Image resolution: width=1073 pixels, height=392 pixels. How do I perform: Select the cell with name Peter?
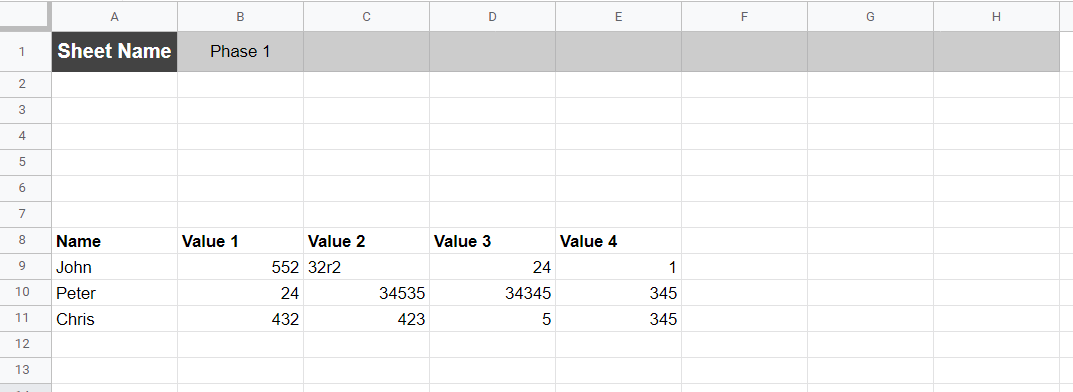tap(114, 293)
